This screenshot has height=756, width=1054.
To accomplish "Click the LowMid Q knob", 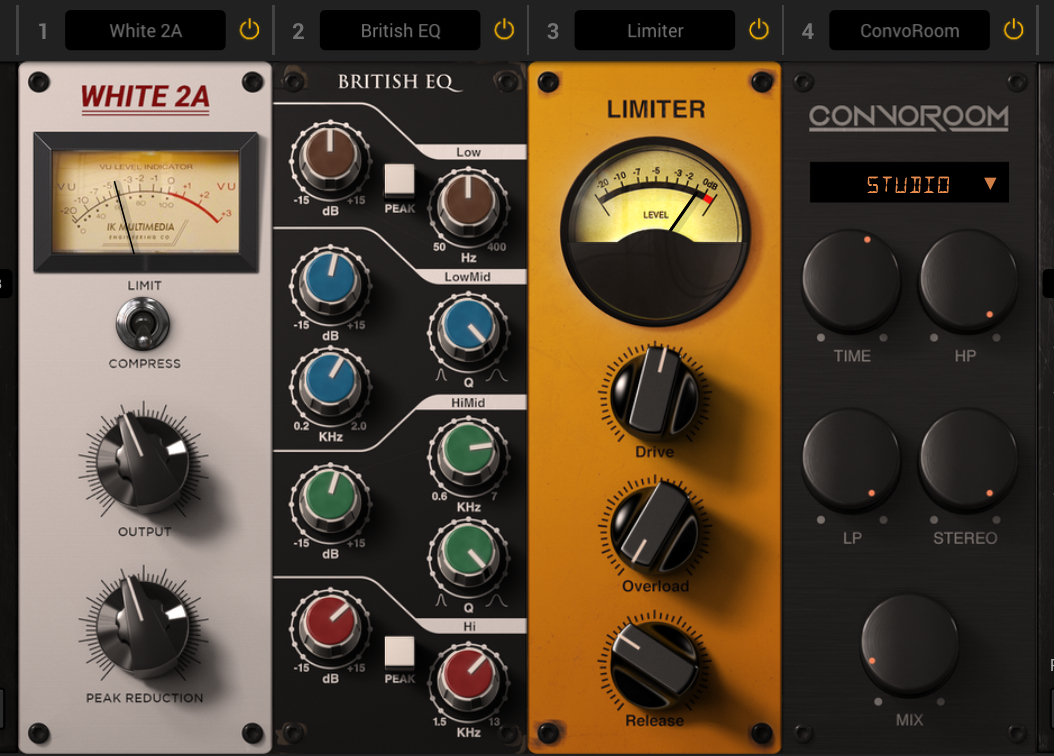I will click(469, 331).
